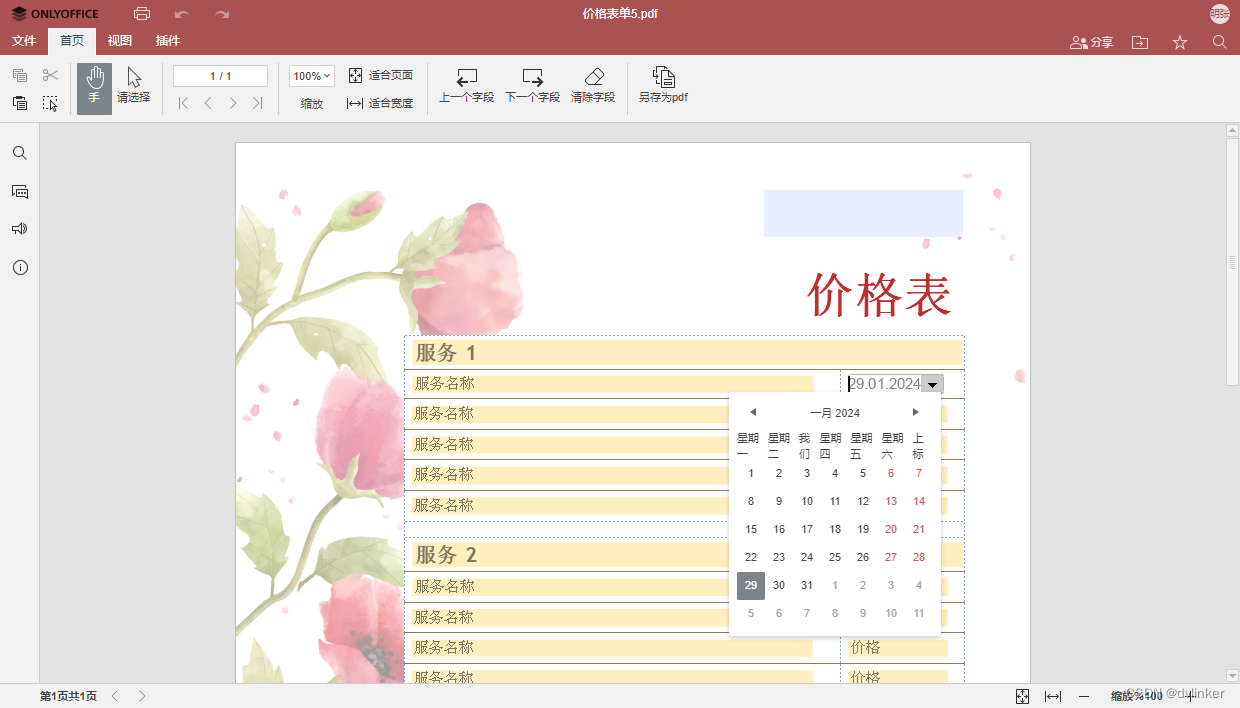Click the Share (分享) button
The height and width of the screenshot is (708, 1240).
coord(1091,42)
